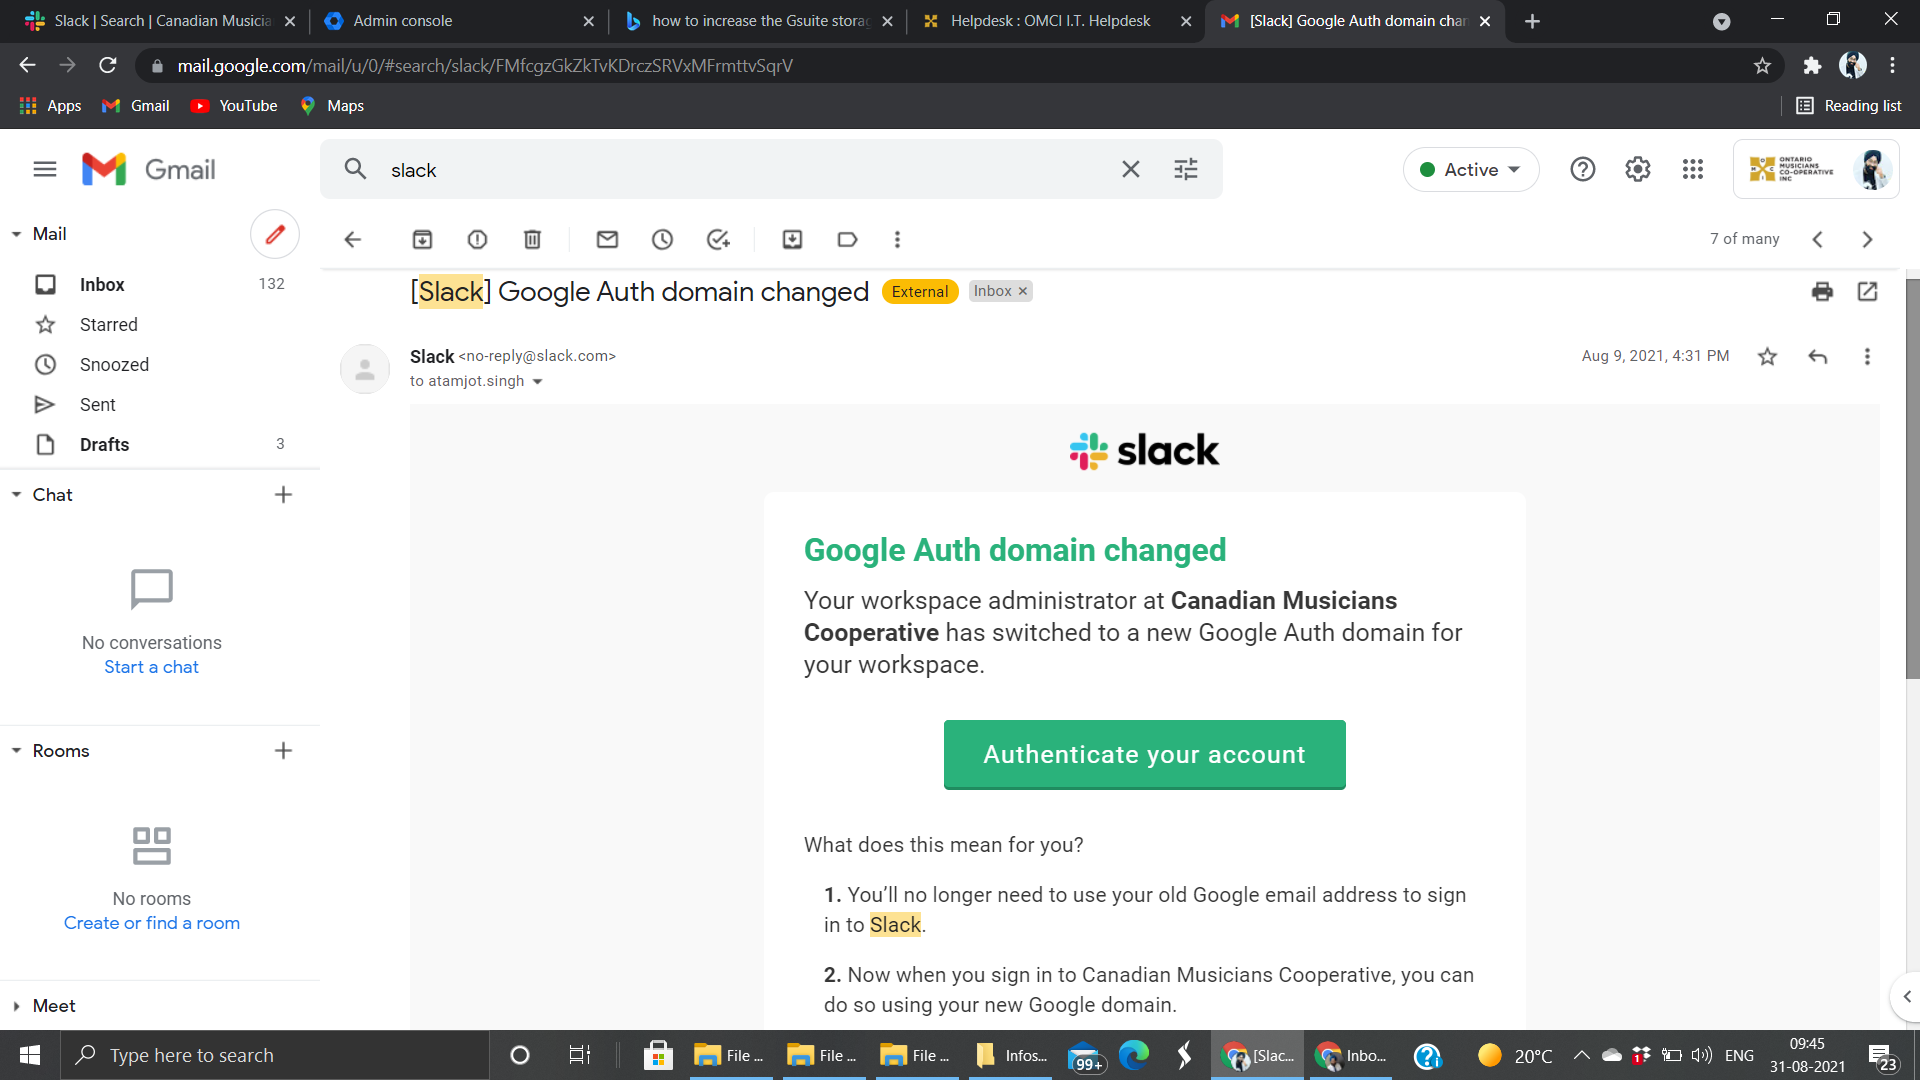This screenshot has height=1080, width=1920.
Task: Open the Active status dropdown
Action: point(1470,169)
